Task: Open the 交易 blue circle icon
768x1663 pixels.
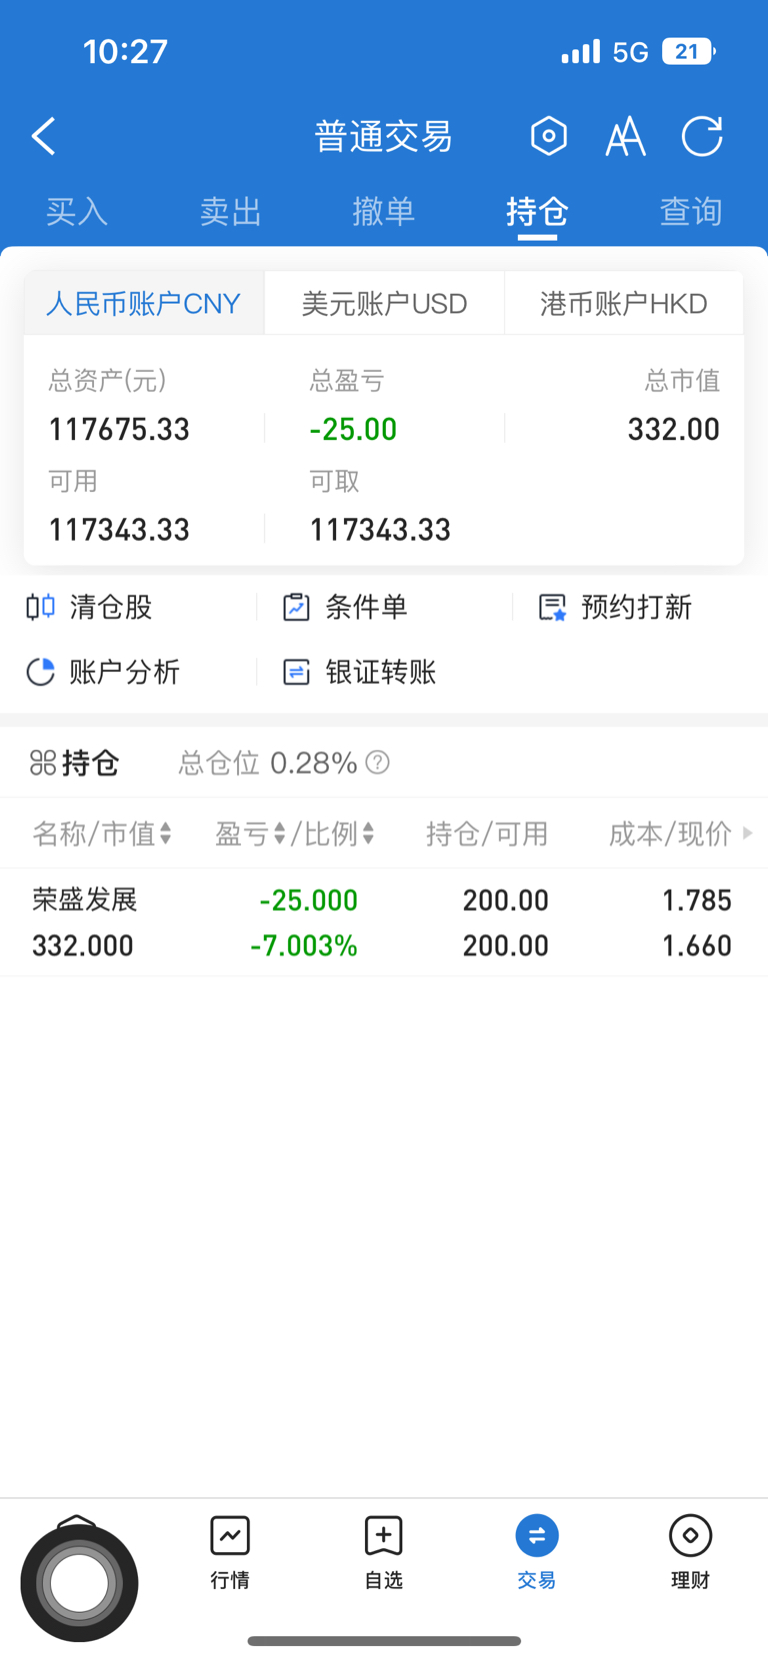Action: click(537, 1535)
